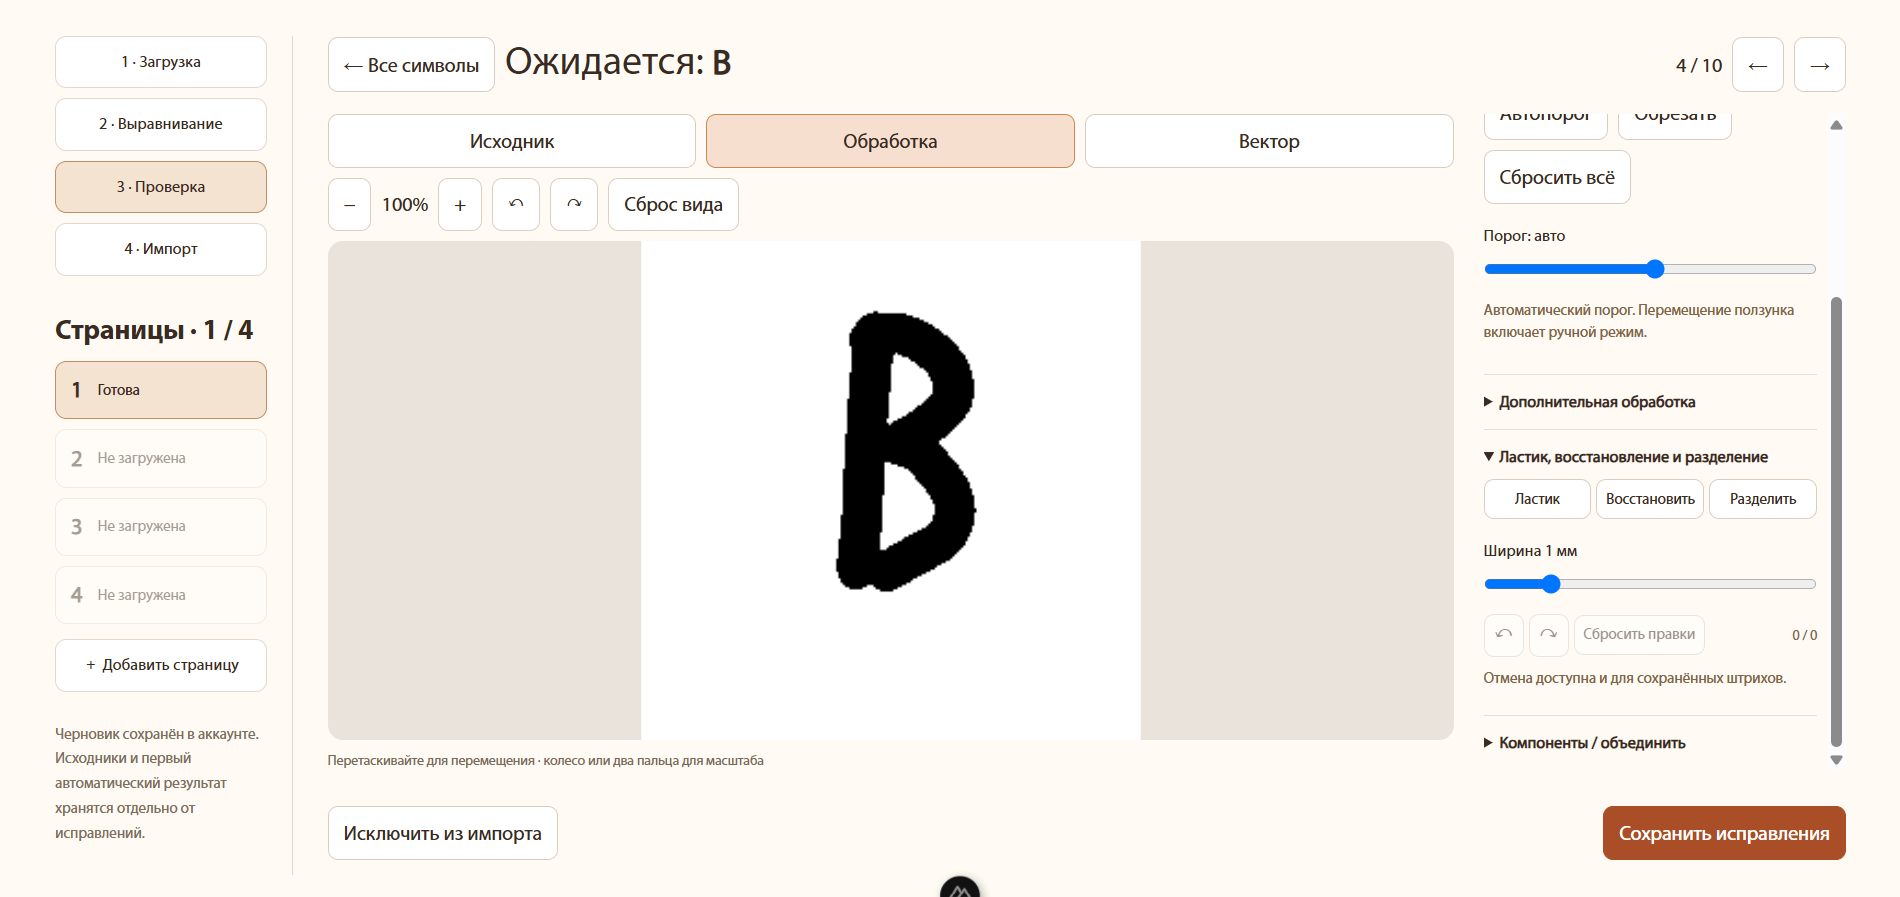Click the scroll-down arrow of settings panel
Image resolution: width=1900 pixels, height=897 pixels.
point(1836,760)
